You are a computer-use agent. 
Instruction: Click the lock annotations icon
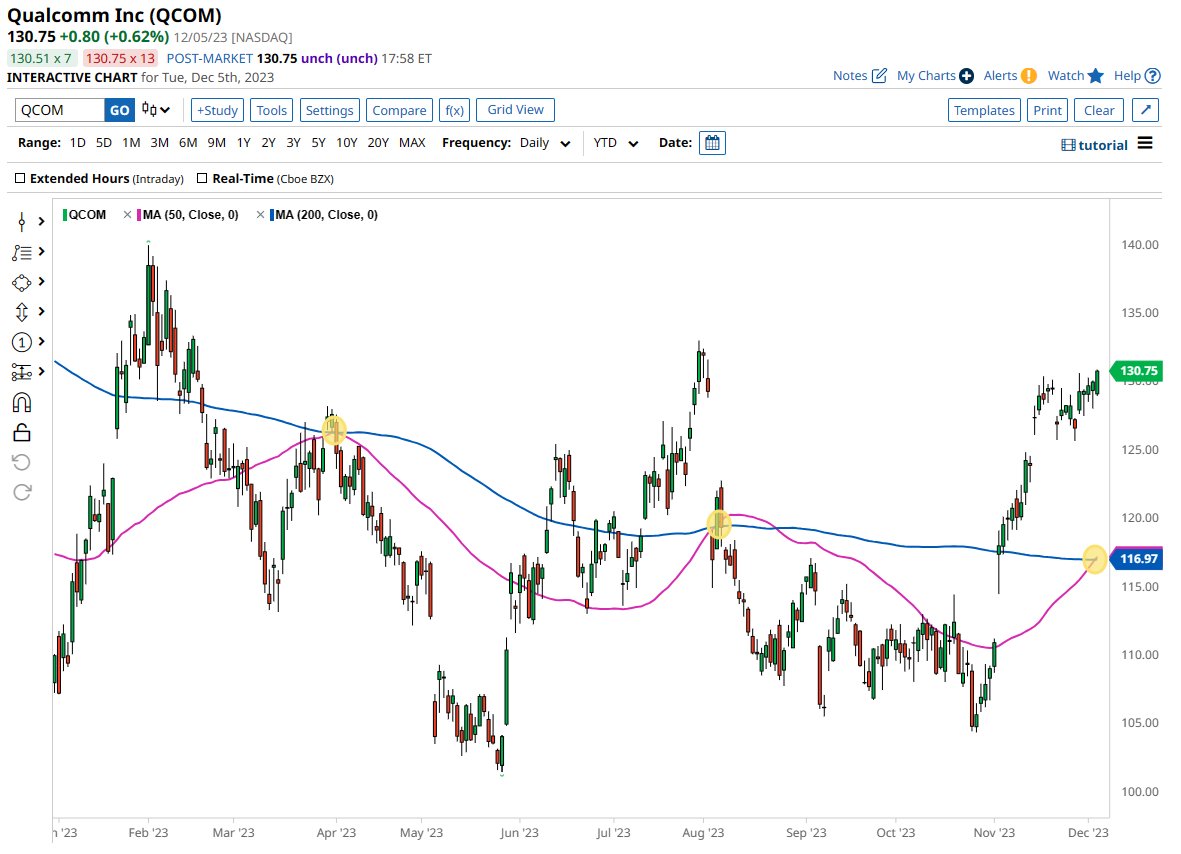(22, 433)
